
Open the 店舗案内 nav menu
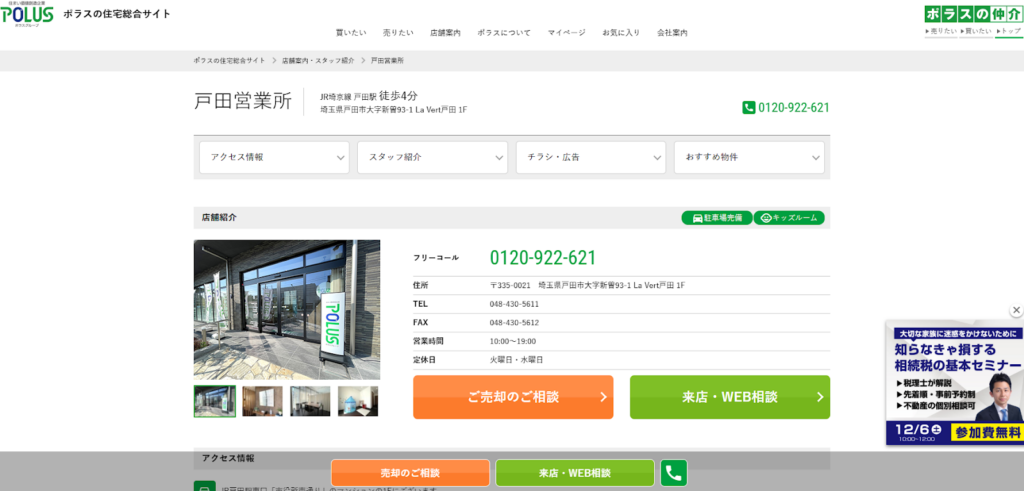[x=445, y=33]
